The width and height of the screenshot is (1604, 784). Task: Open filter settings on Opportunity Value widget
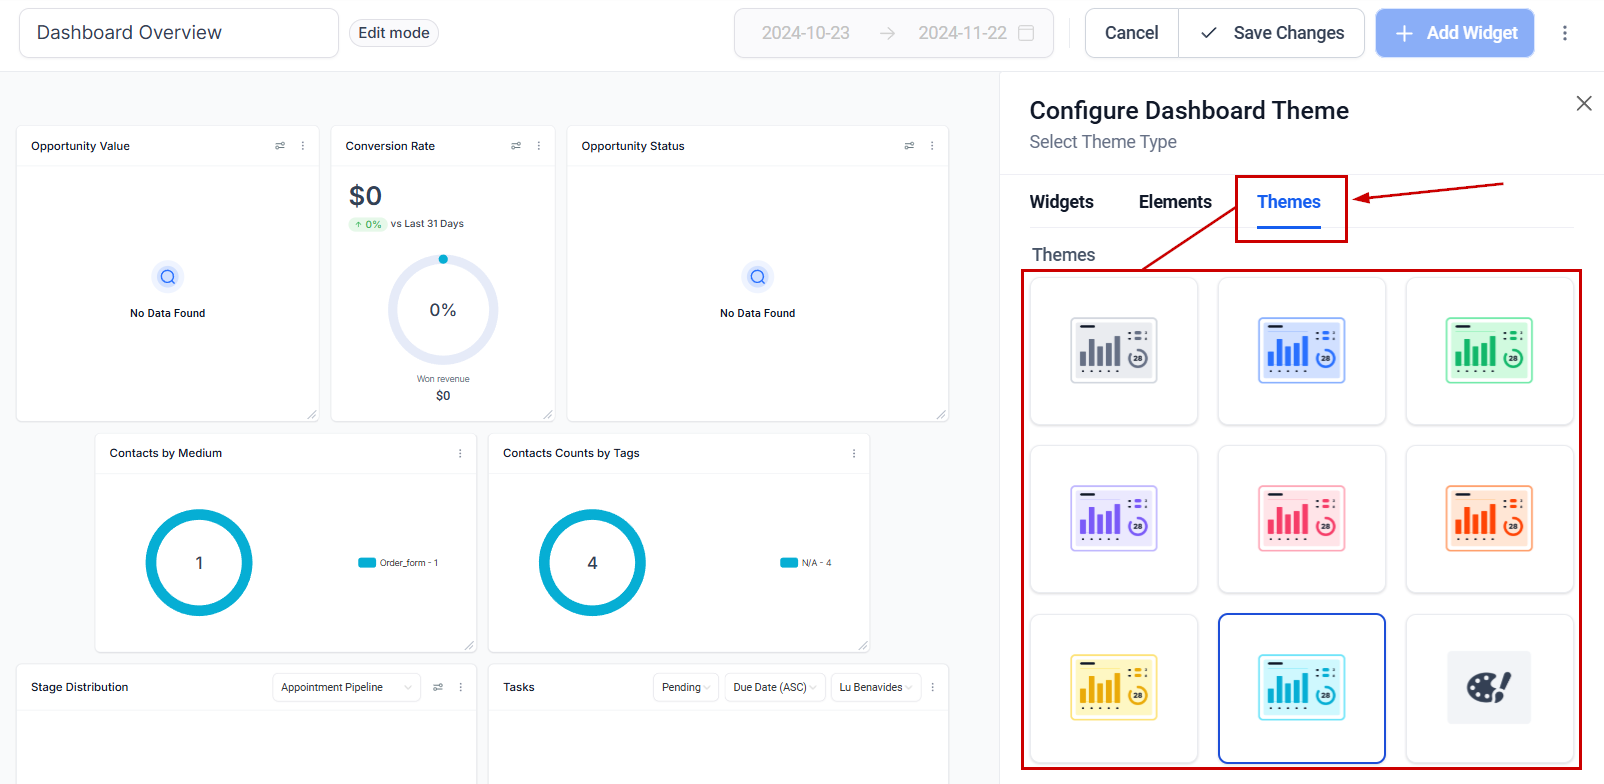(x=280, y=146)
